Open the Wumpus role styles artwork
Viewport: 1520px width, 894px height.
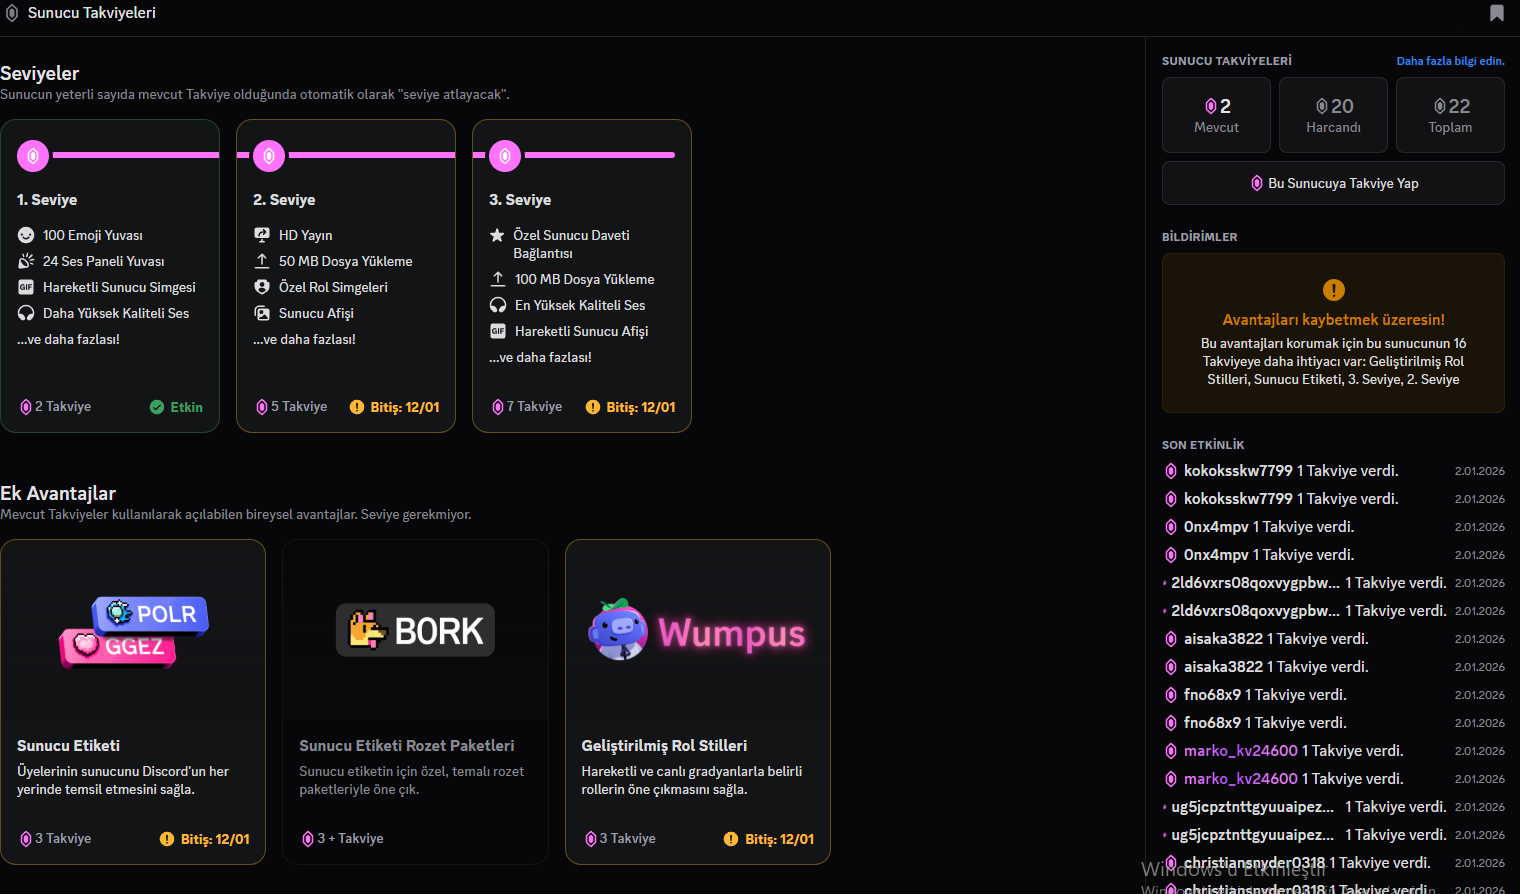pyautogui.click(x=697, y=631)
